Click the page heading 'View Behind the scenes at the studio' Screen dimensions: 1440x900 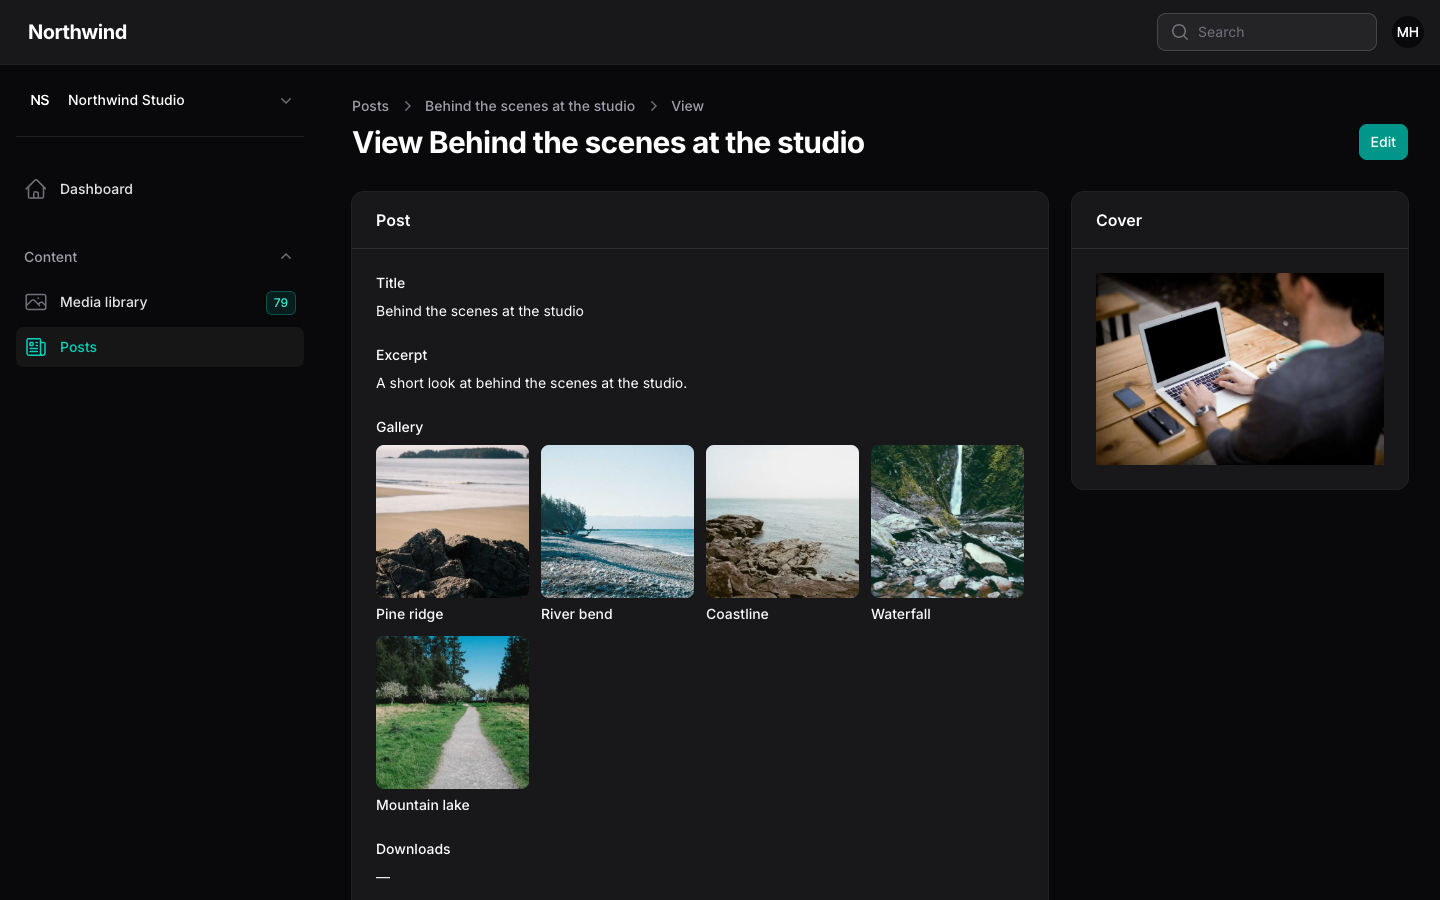[x=608, y=142]
